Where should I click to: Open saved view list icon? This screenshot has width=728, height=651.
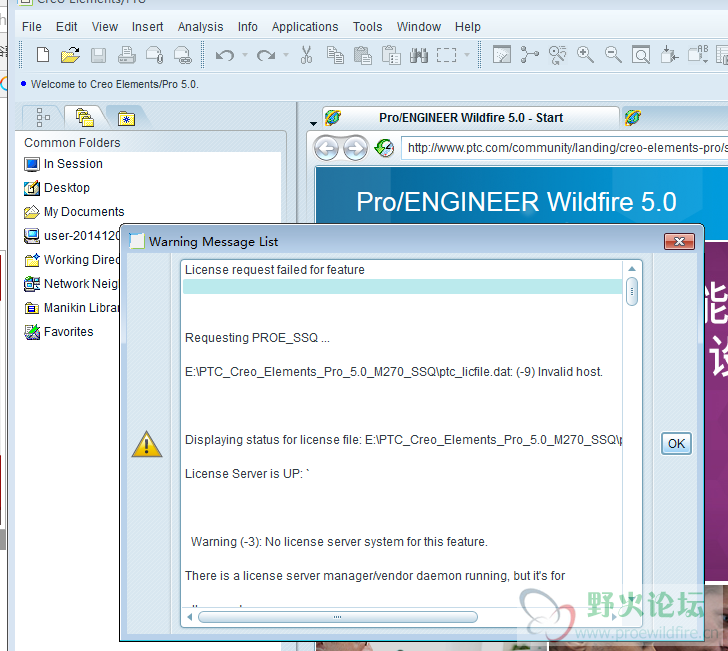pos(698,55)
